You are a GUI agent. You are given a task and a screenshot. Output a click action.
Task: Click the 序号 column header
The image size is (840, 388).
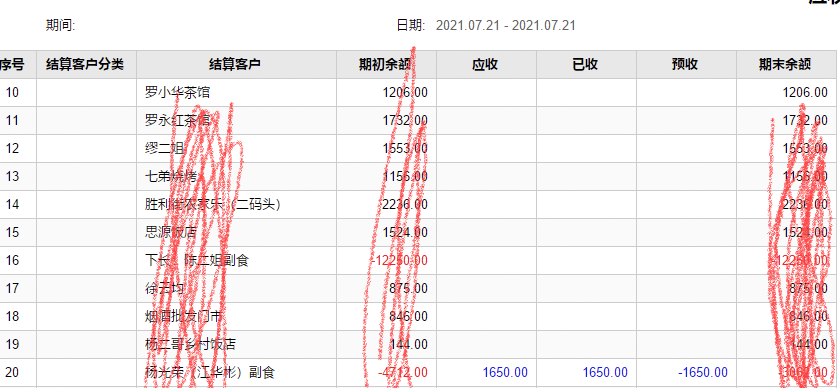point(12,65)
